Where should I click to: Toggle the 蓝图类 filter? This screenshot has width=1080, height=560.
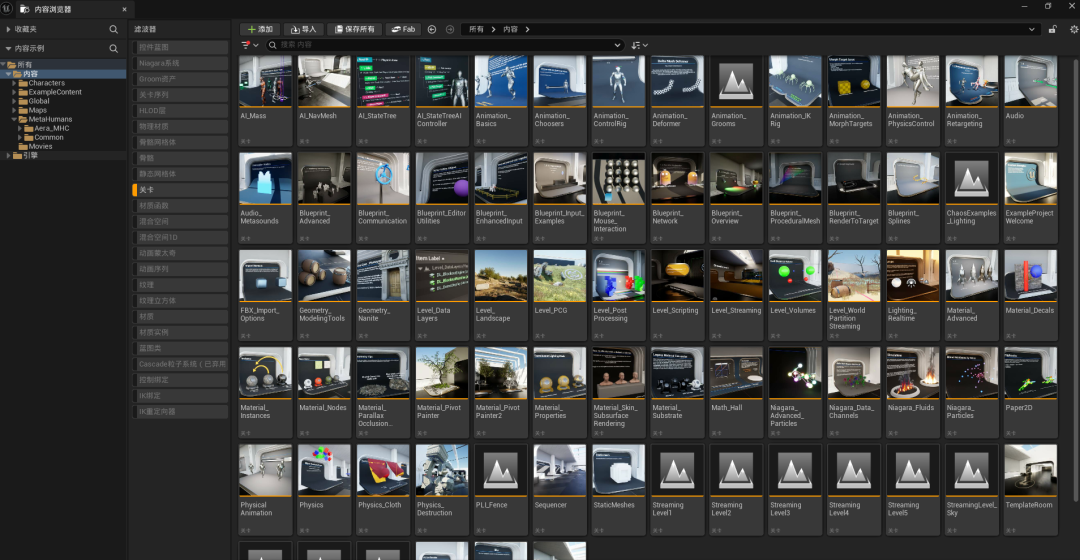pos(180,349)
